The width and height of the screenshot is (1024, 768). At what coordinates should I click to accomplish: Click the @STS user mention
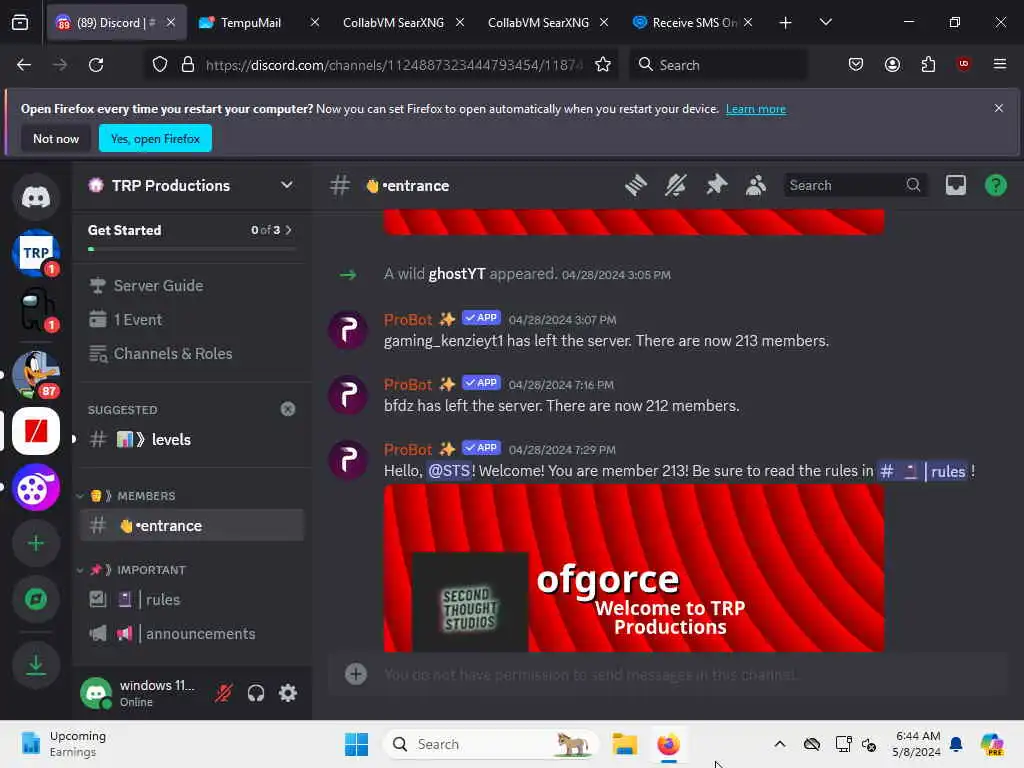(x=449, y=471)
